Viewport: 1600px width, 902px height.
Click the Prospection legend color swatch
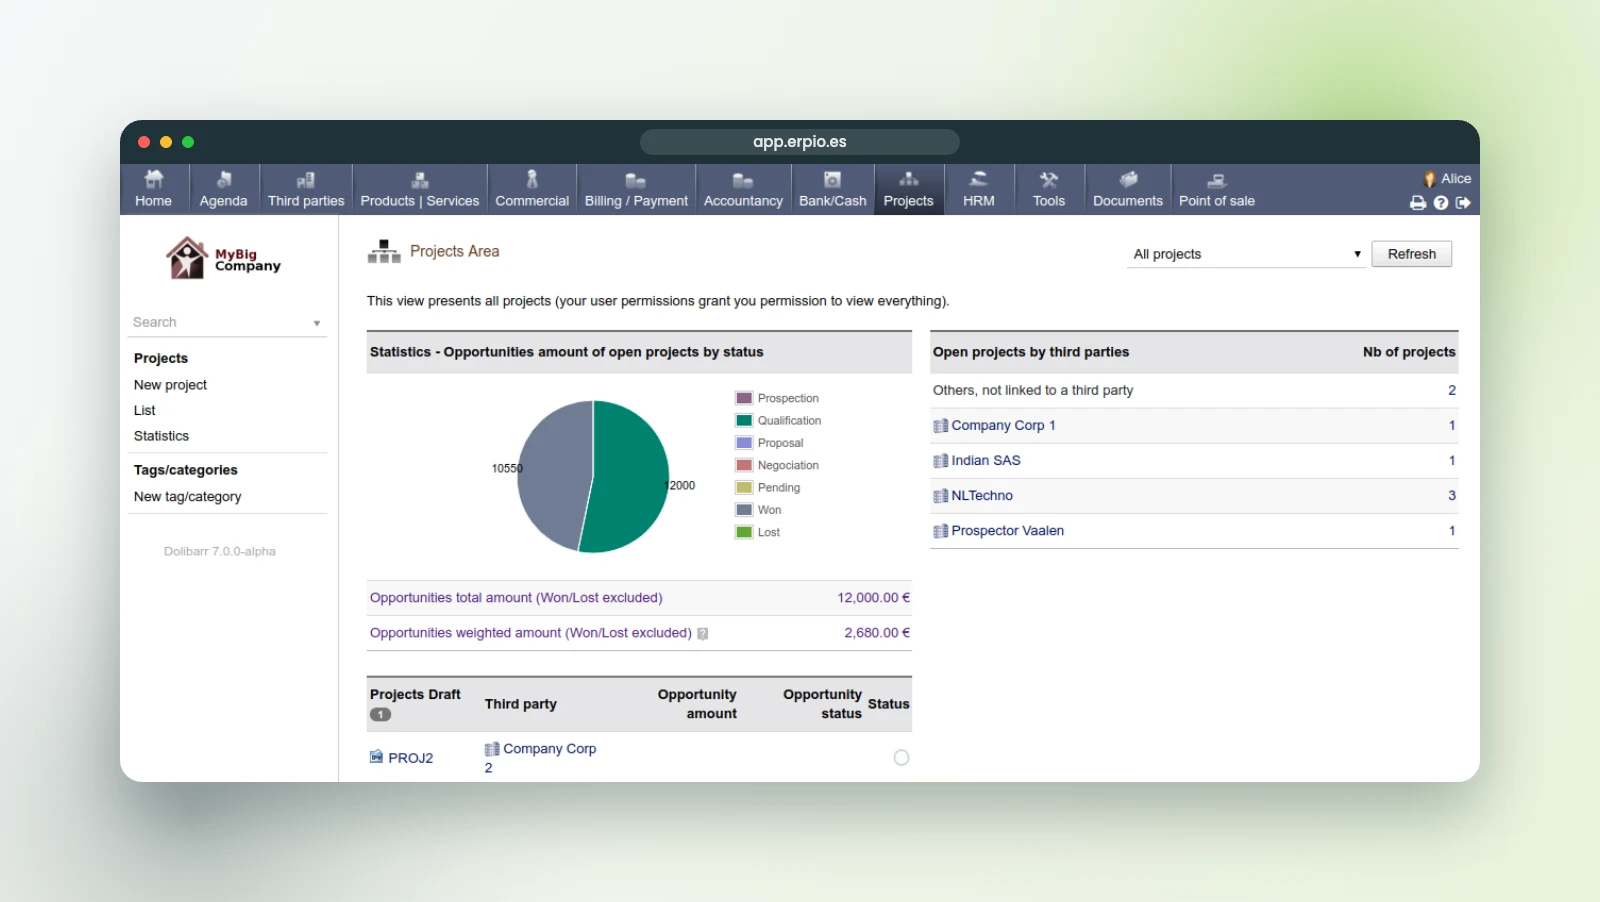(744, 398)
